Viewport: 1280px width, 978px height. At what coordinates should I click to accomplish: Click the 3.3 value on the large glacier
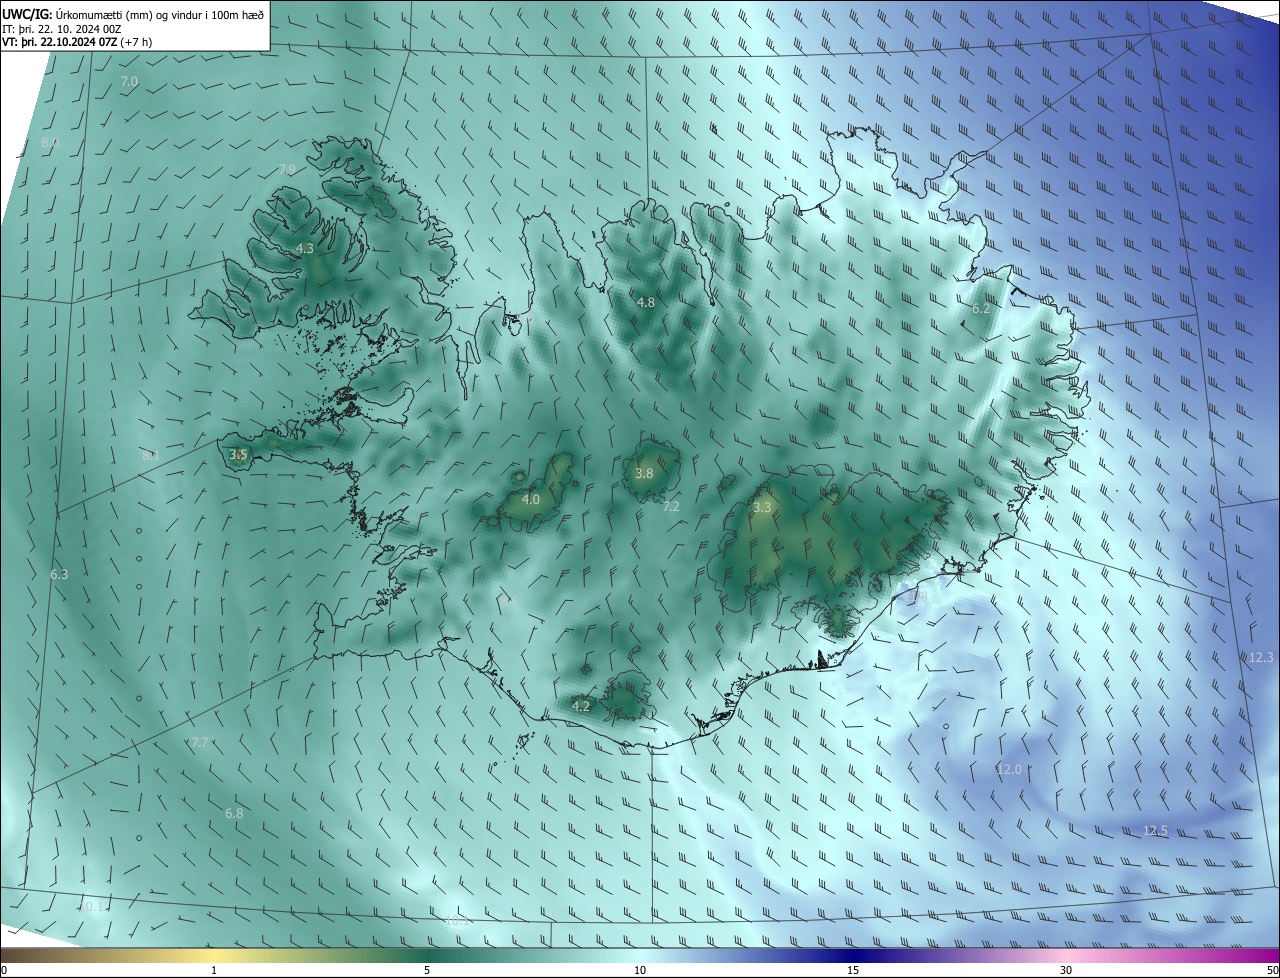point(762,507)
